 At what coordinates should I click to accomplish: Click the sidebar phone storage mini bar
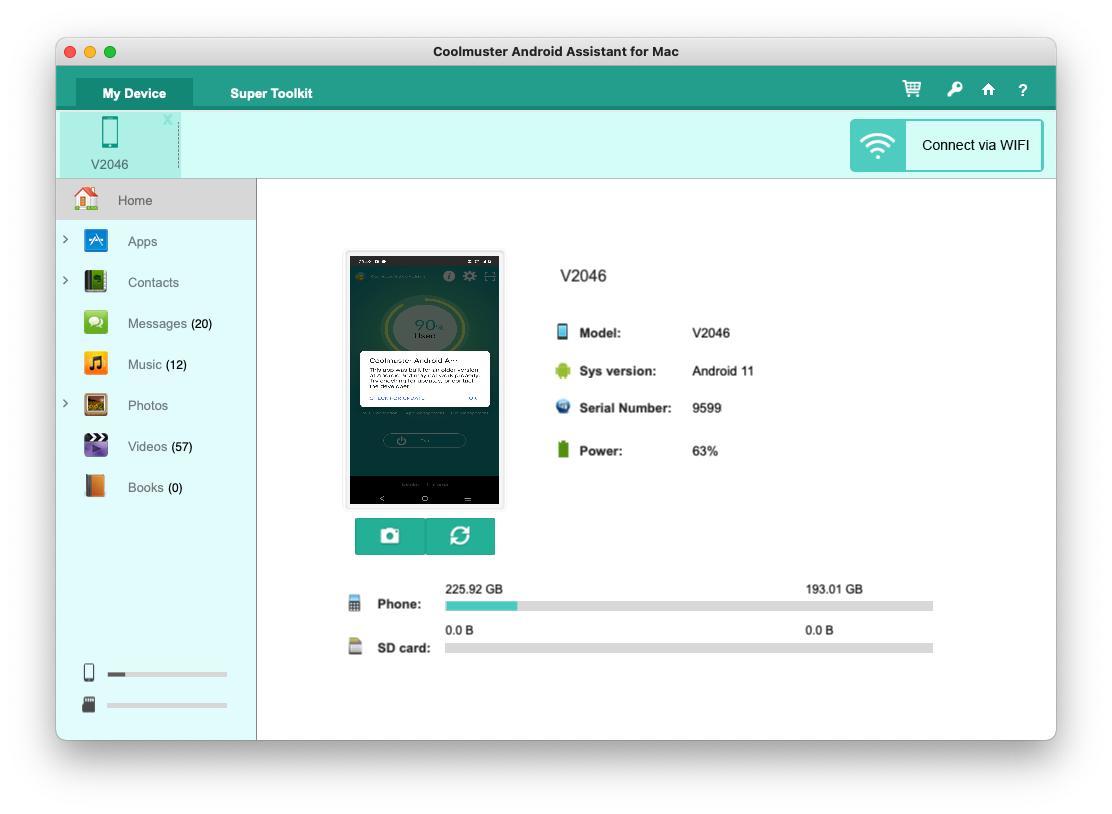[x=167, y=674]
